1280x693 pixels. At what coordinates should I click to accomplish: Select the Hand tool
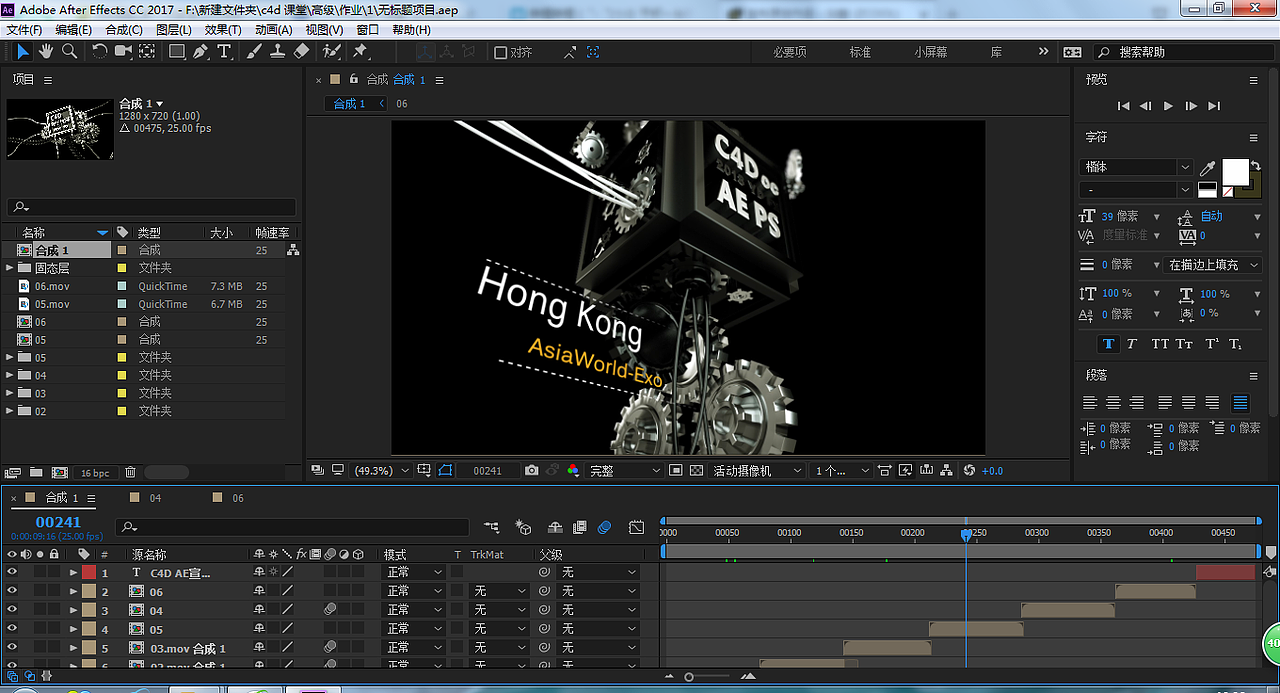point(46,51)
